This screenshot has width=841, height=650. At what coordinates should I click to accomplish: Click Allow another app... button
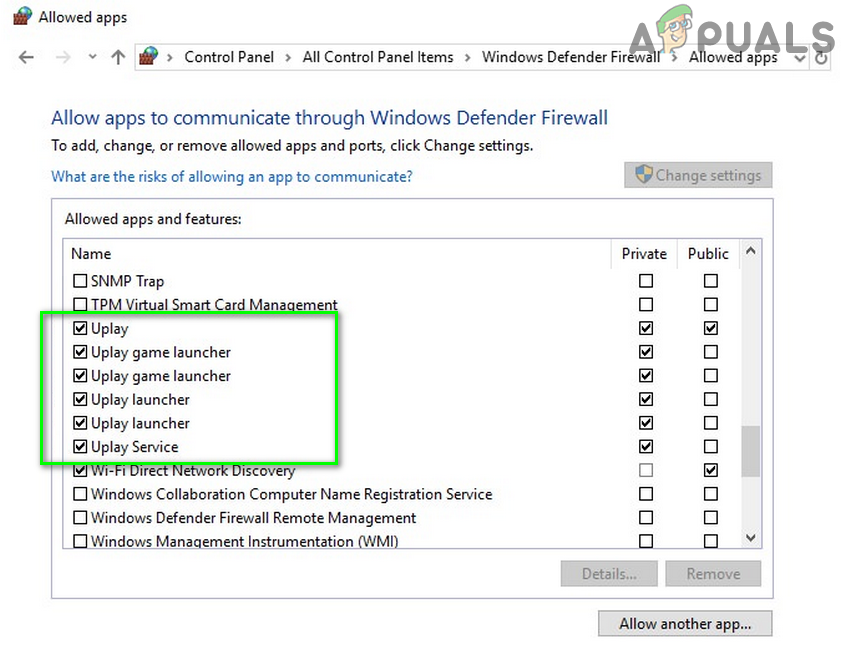685,624
